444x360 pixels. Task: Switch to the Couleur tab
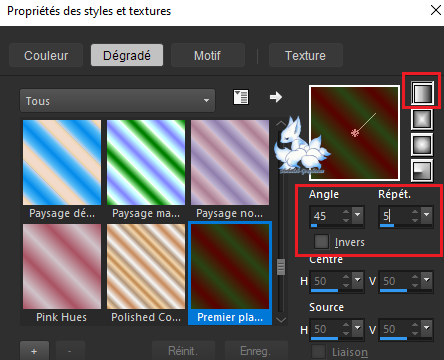pyautogui.click(x=46, y=55)
